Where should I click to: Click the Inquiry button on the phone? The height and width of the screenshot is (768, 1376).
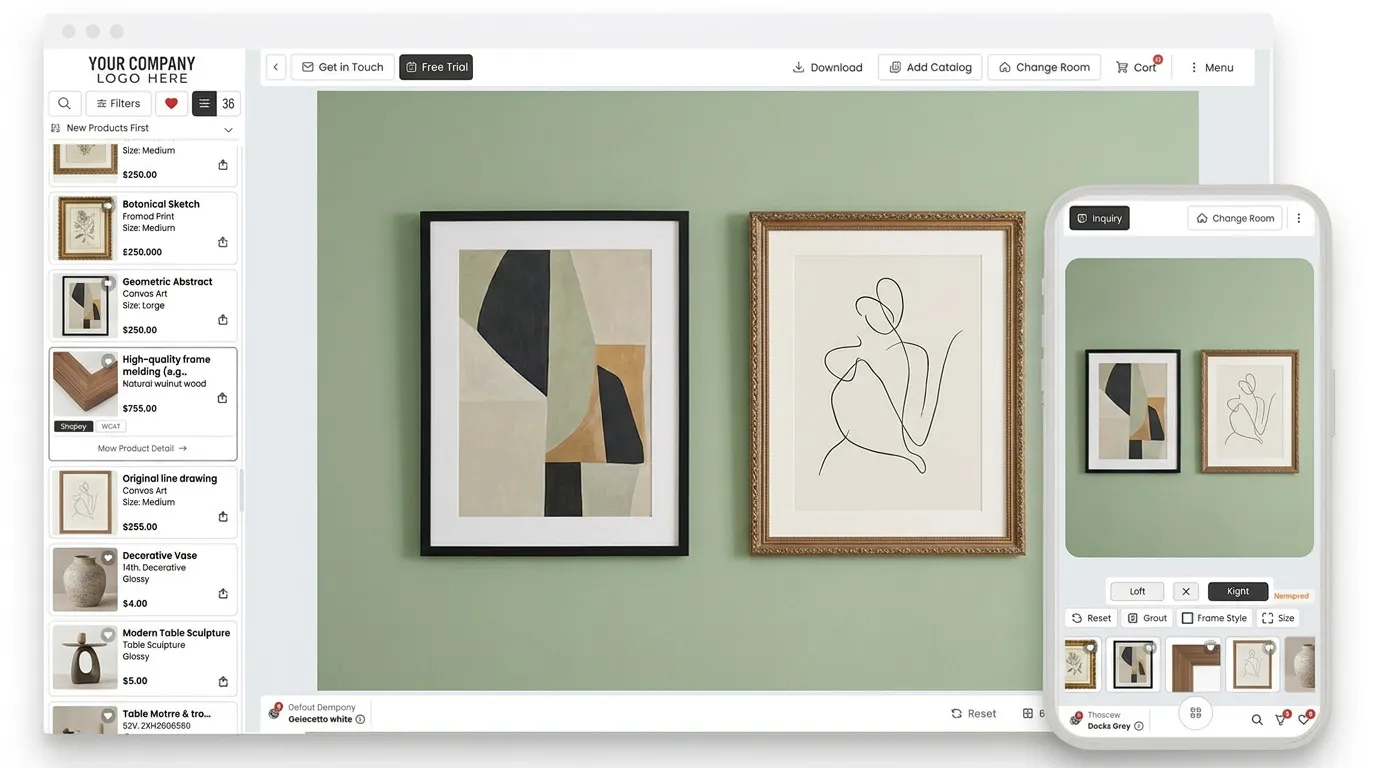click(x=1099, y=218)
